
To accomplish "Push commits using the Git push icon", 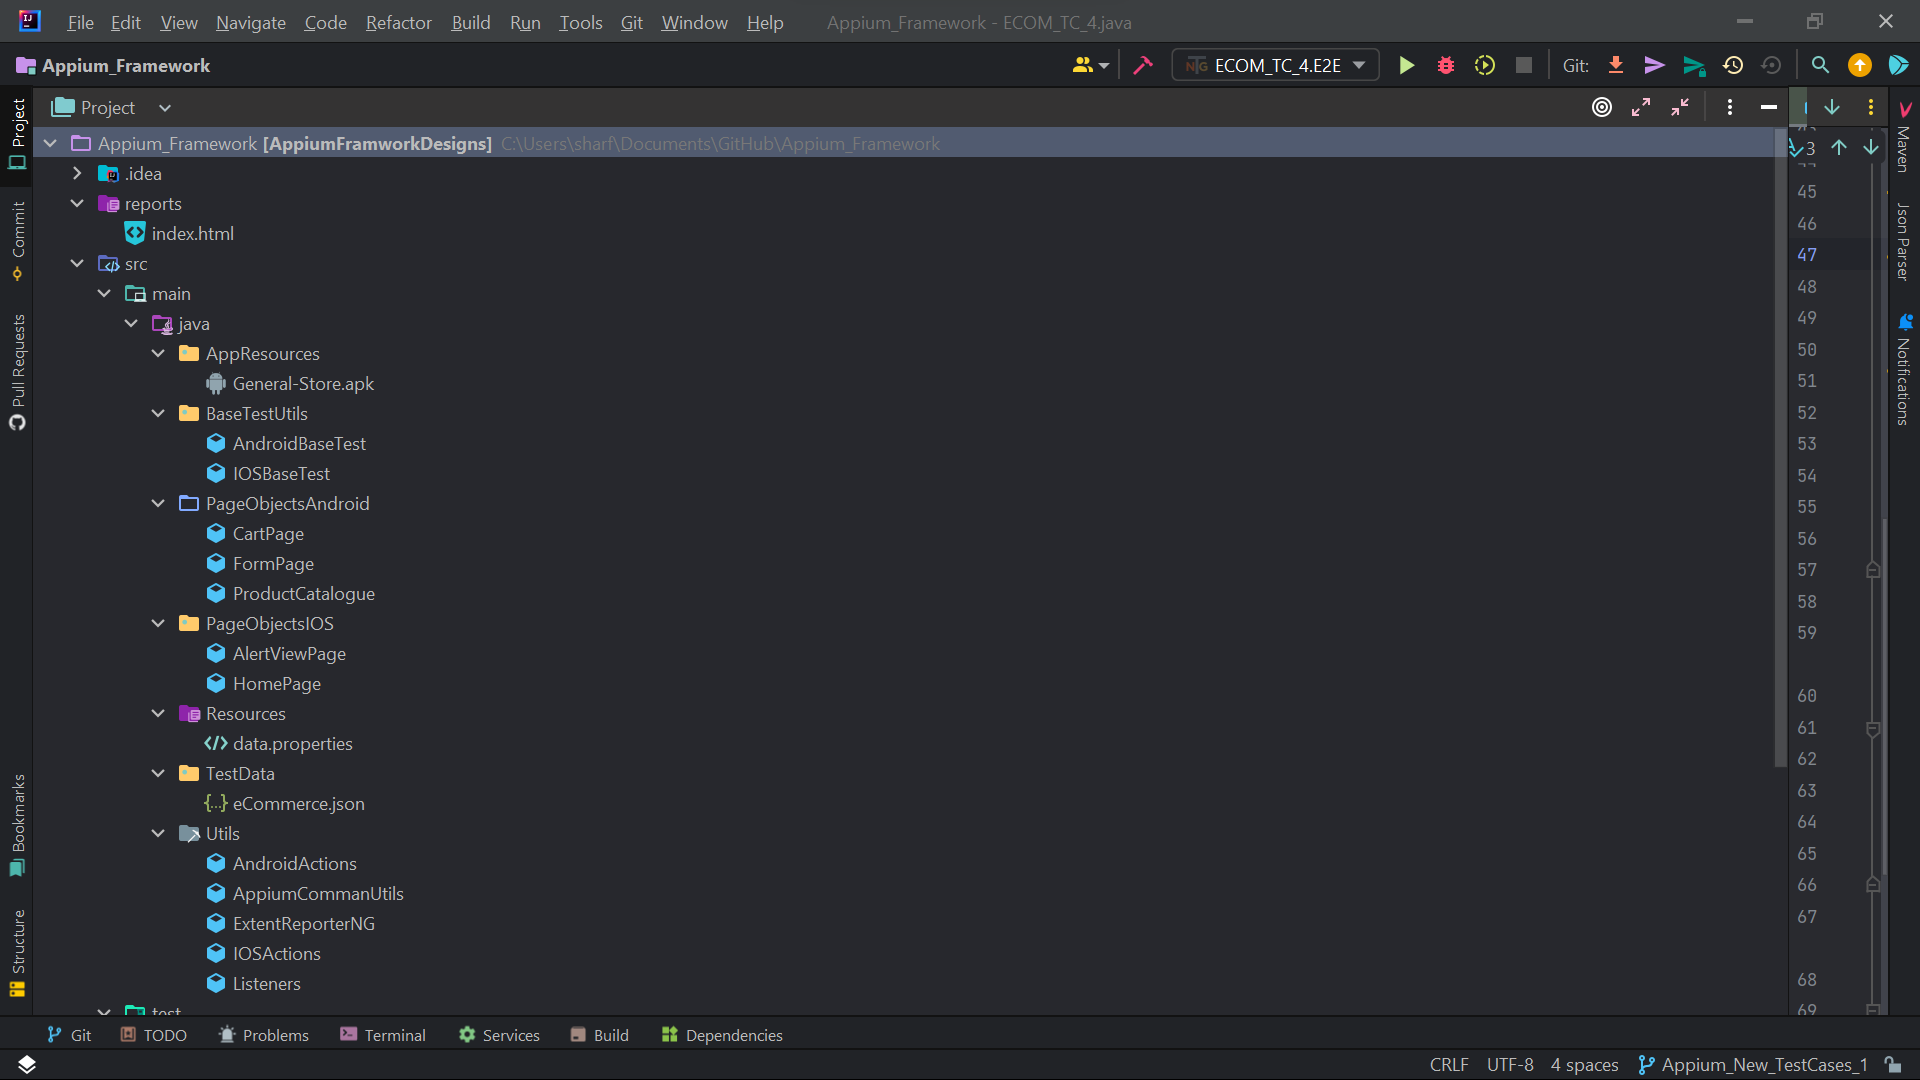I will (x=1655, y=64).
